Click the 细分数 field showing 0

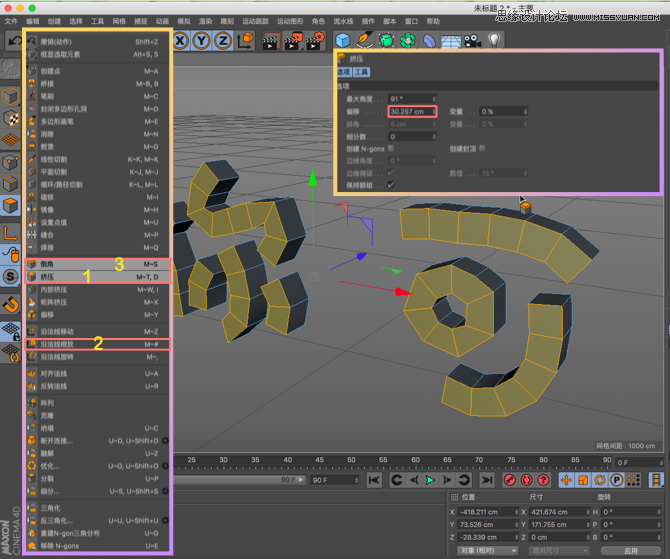click(x=412, y=137)
